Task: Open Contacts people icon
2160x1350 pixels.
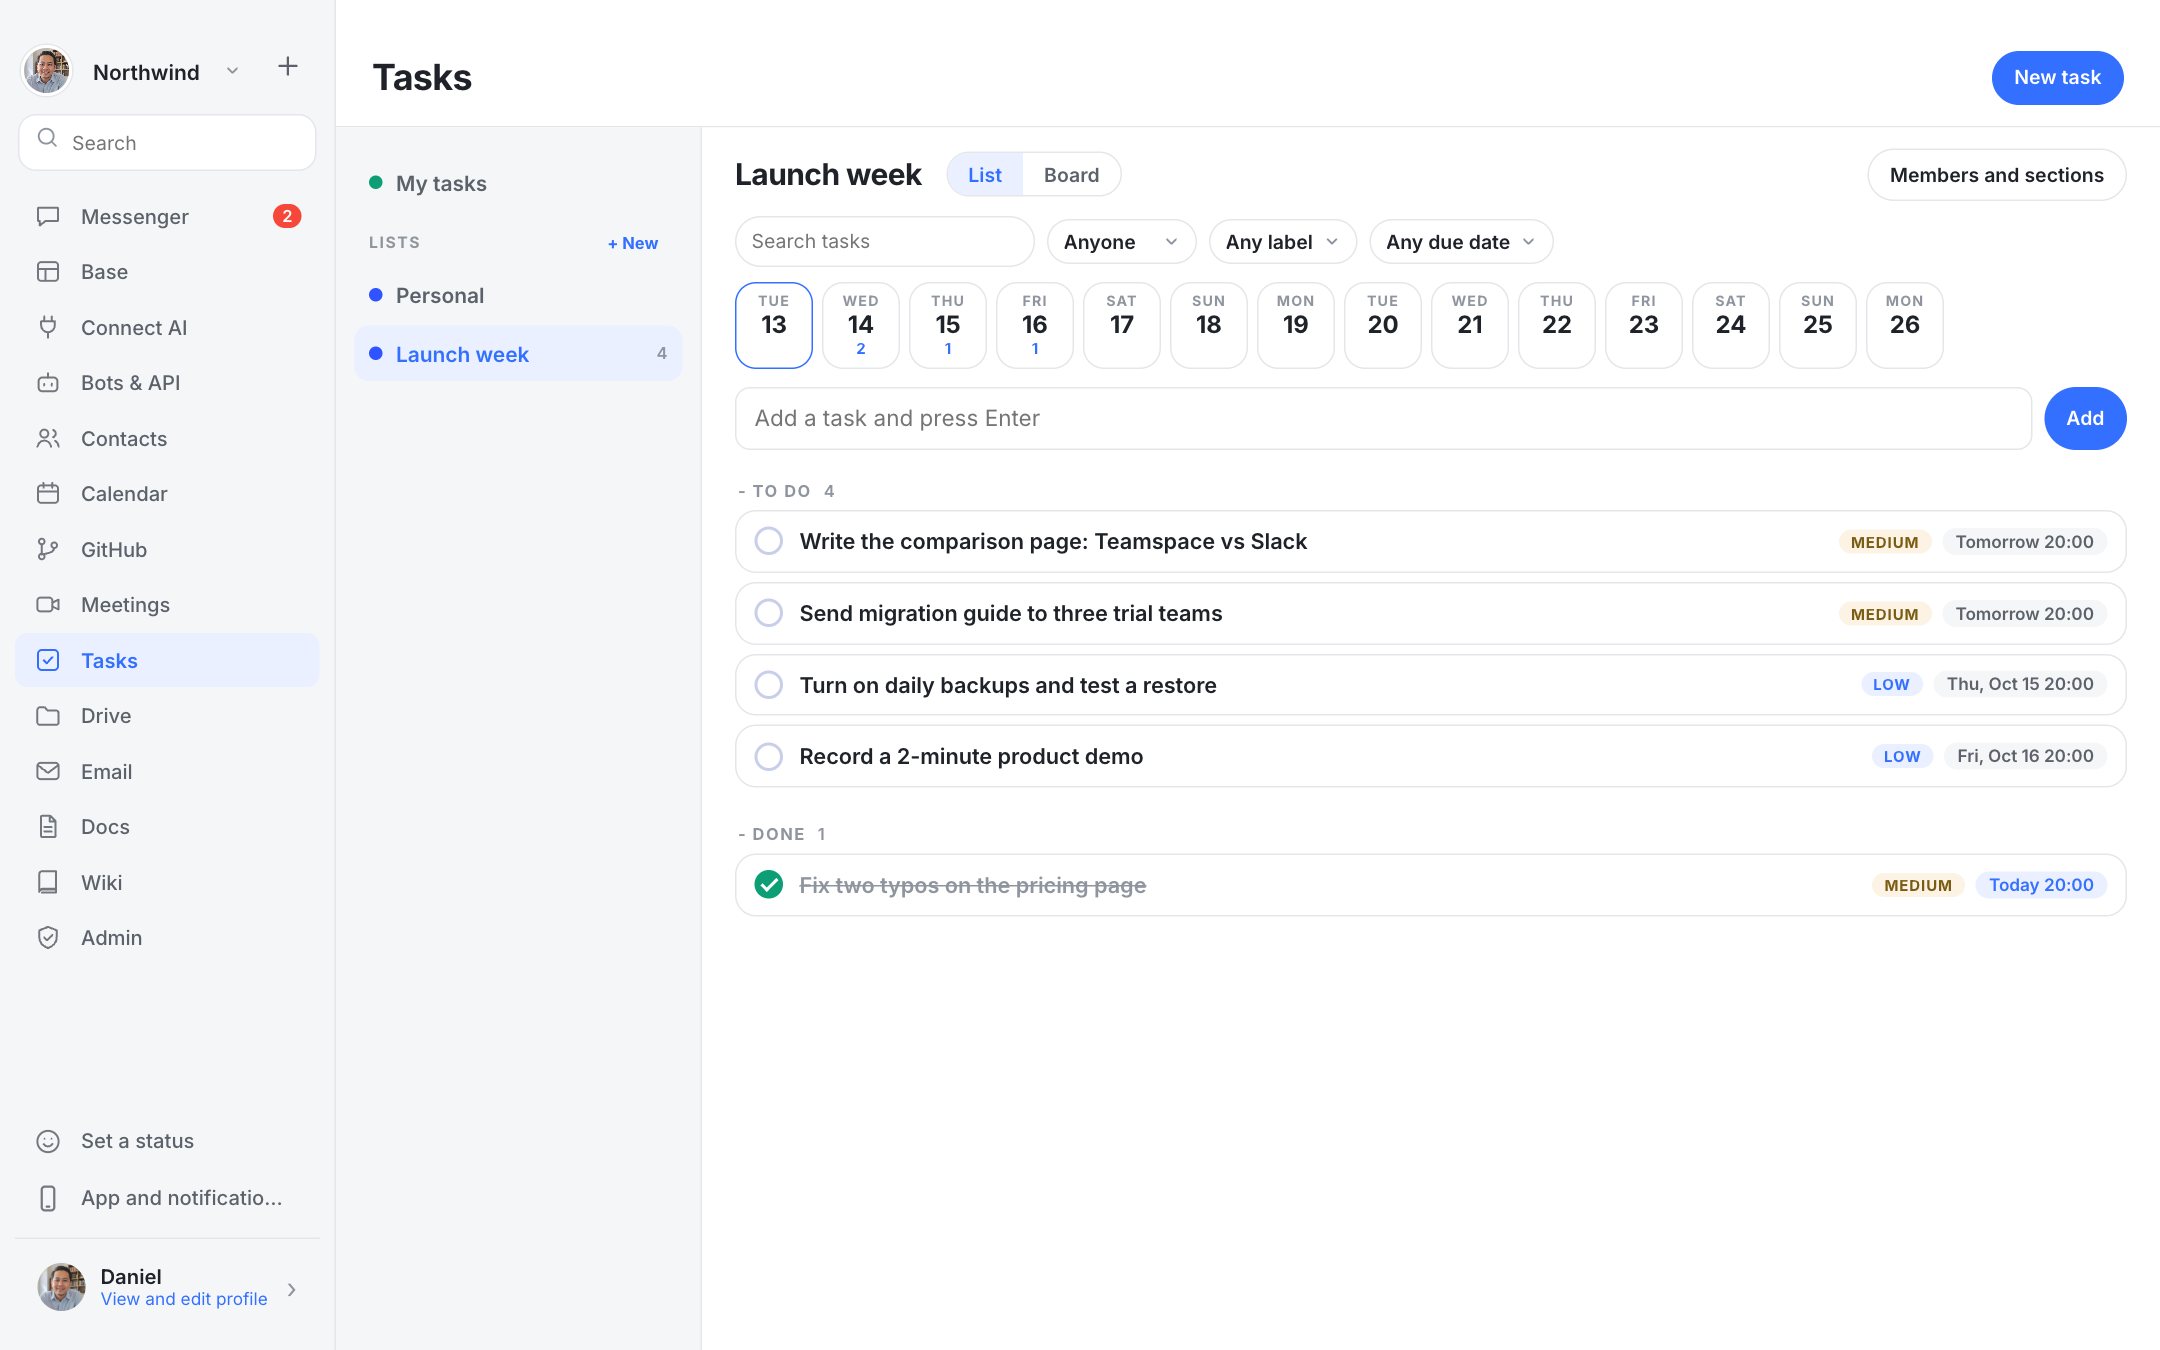Action: (47, 439)
